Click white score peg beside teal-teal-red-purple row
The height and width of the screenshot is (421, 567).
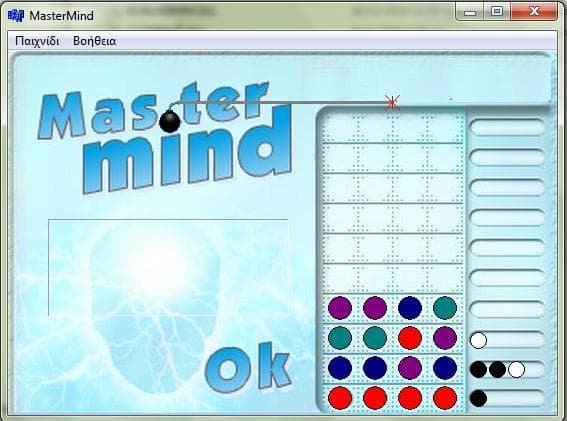click(x=478, y=340)
